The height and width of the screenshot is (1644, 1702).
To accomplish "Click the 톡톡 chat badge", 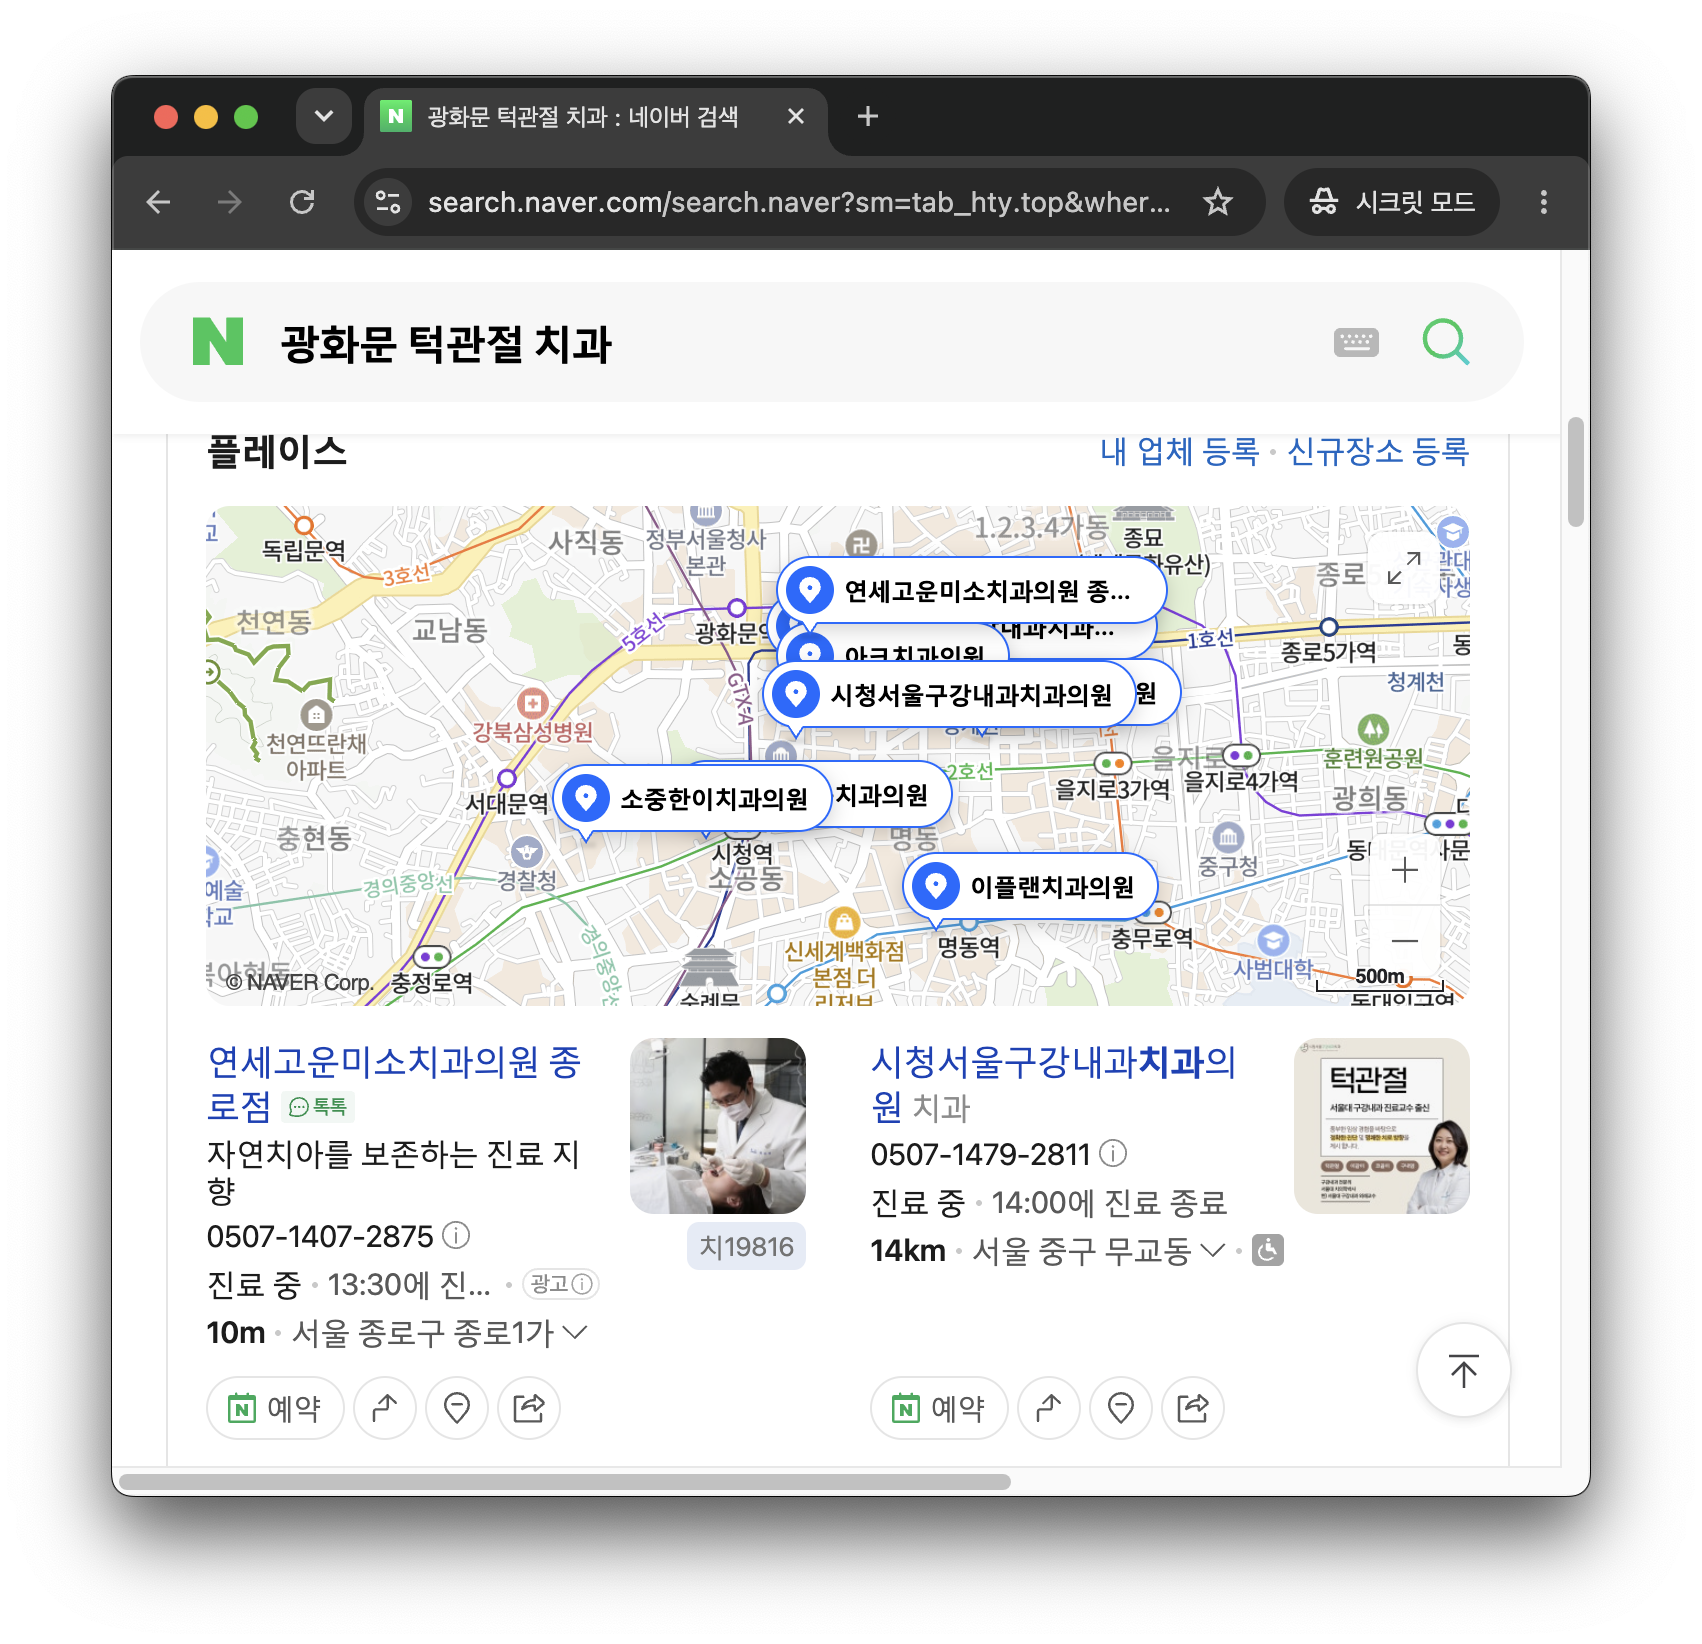I will (x=318, y=1107).
